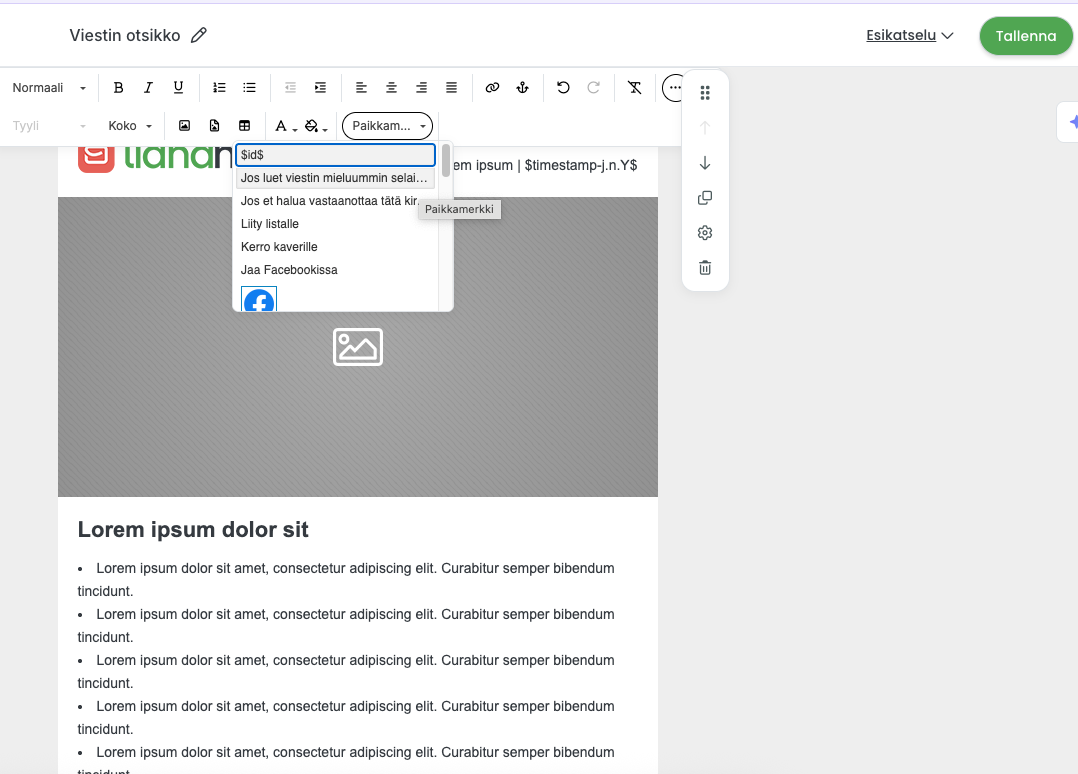Image resolution: width=1078 pixels, height=774 pixels.
Task: Delete the block with the trash icon
Action: pyautogui.click(x=705, y=268)
